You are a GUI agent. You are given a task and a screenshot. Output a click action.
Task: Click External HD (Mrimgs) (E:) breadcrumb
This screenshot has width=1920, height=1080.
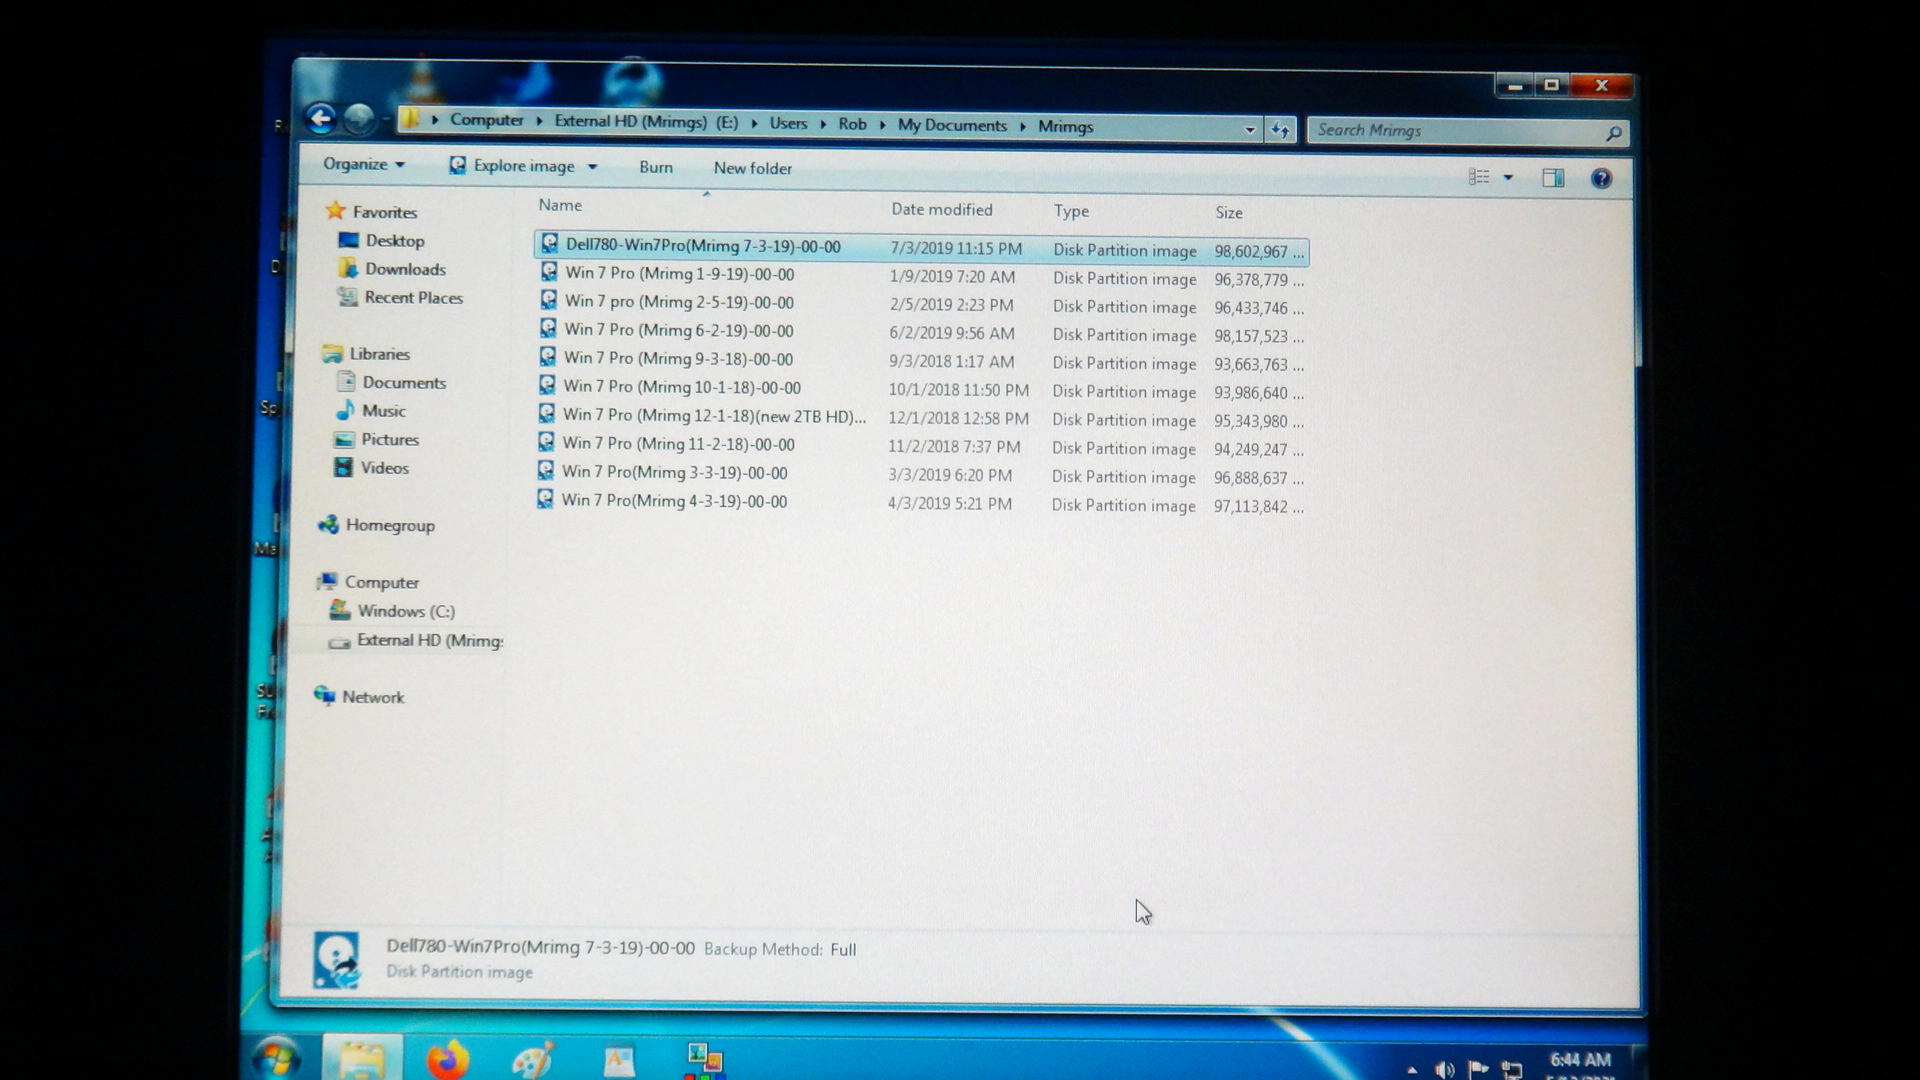coord(646,122)
